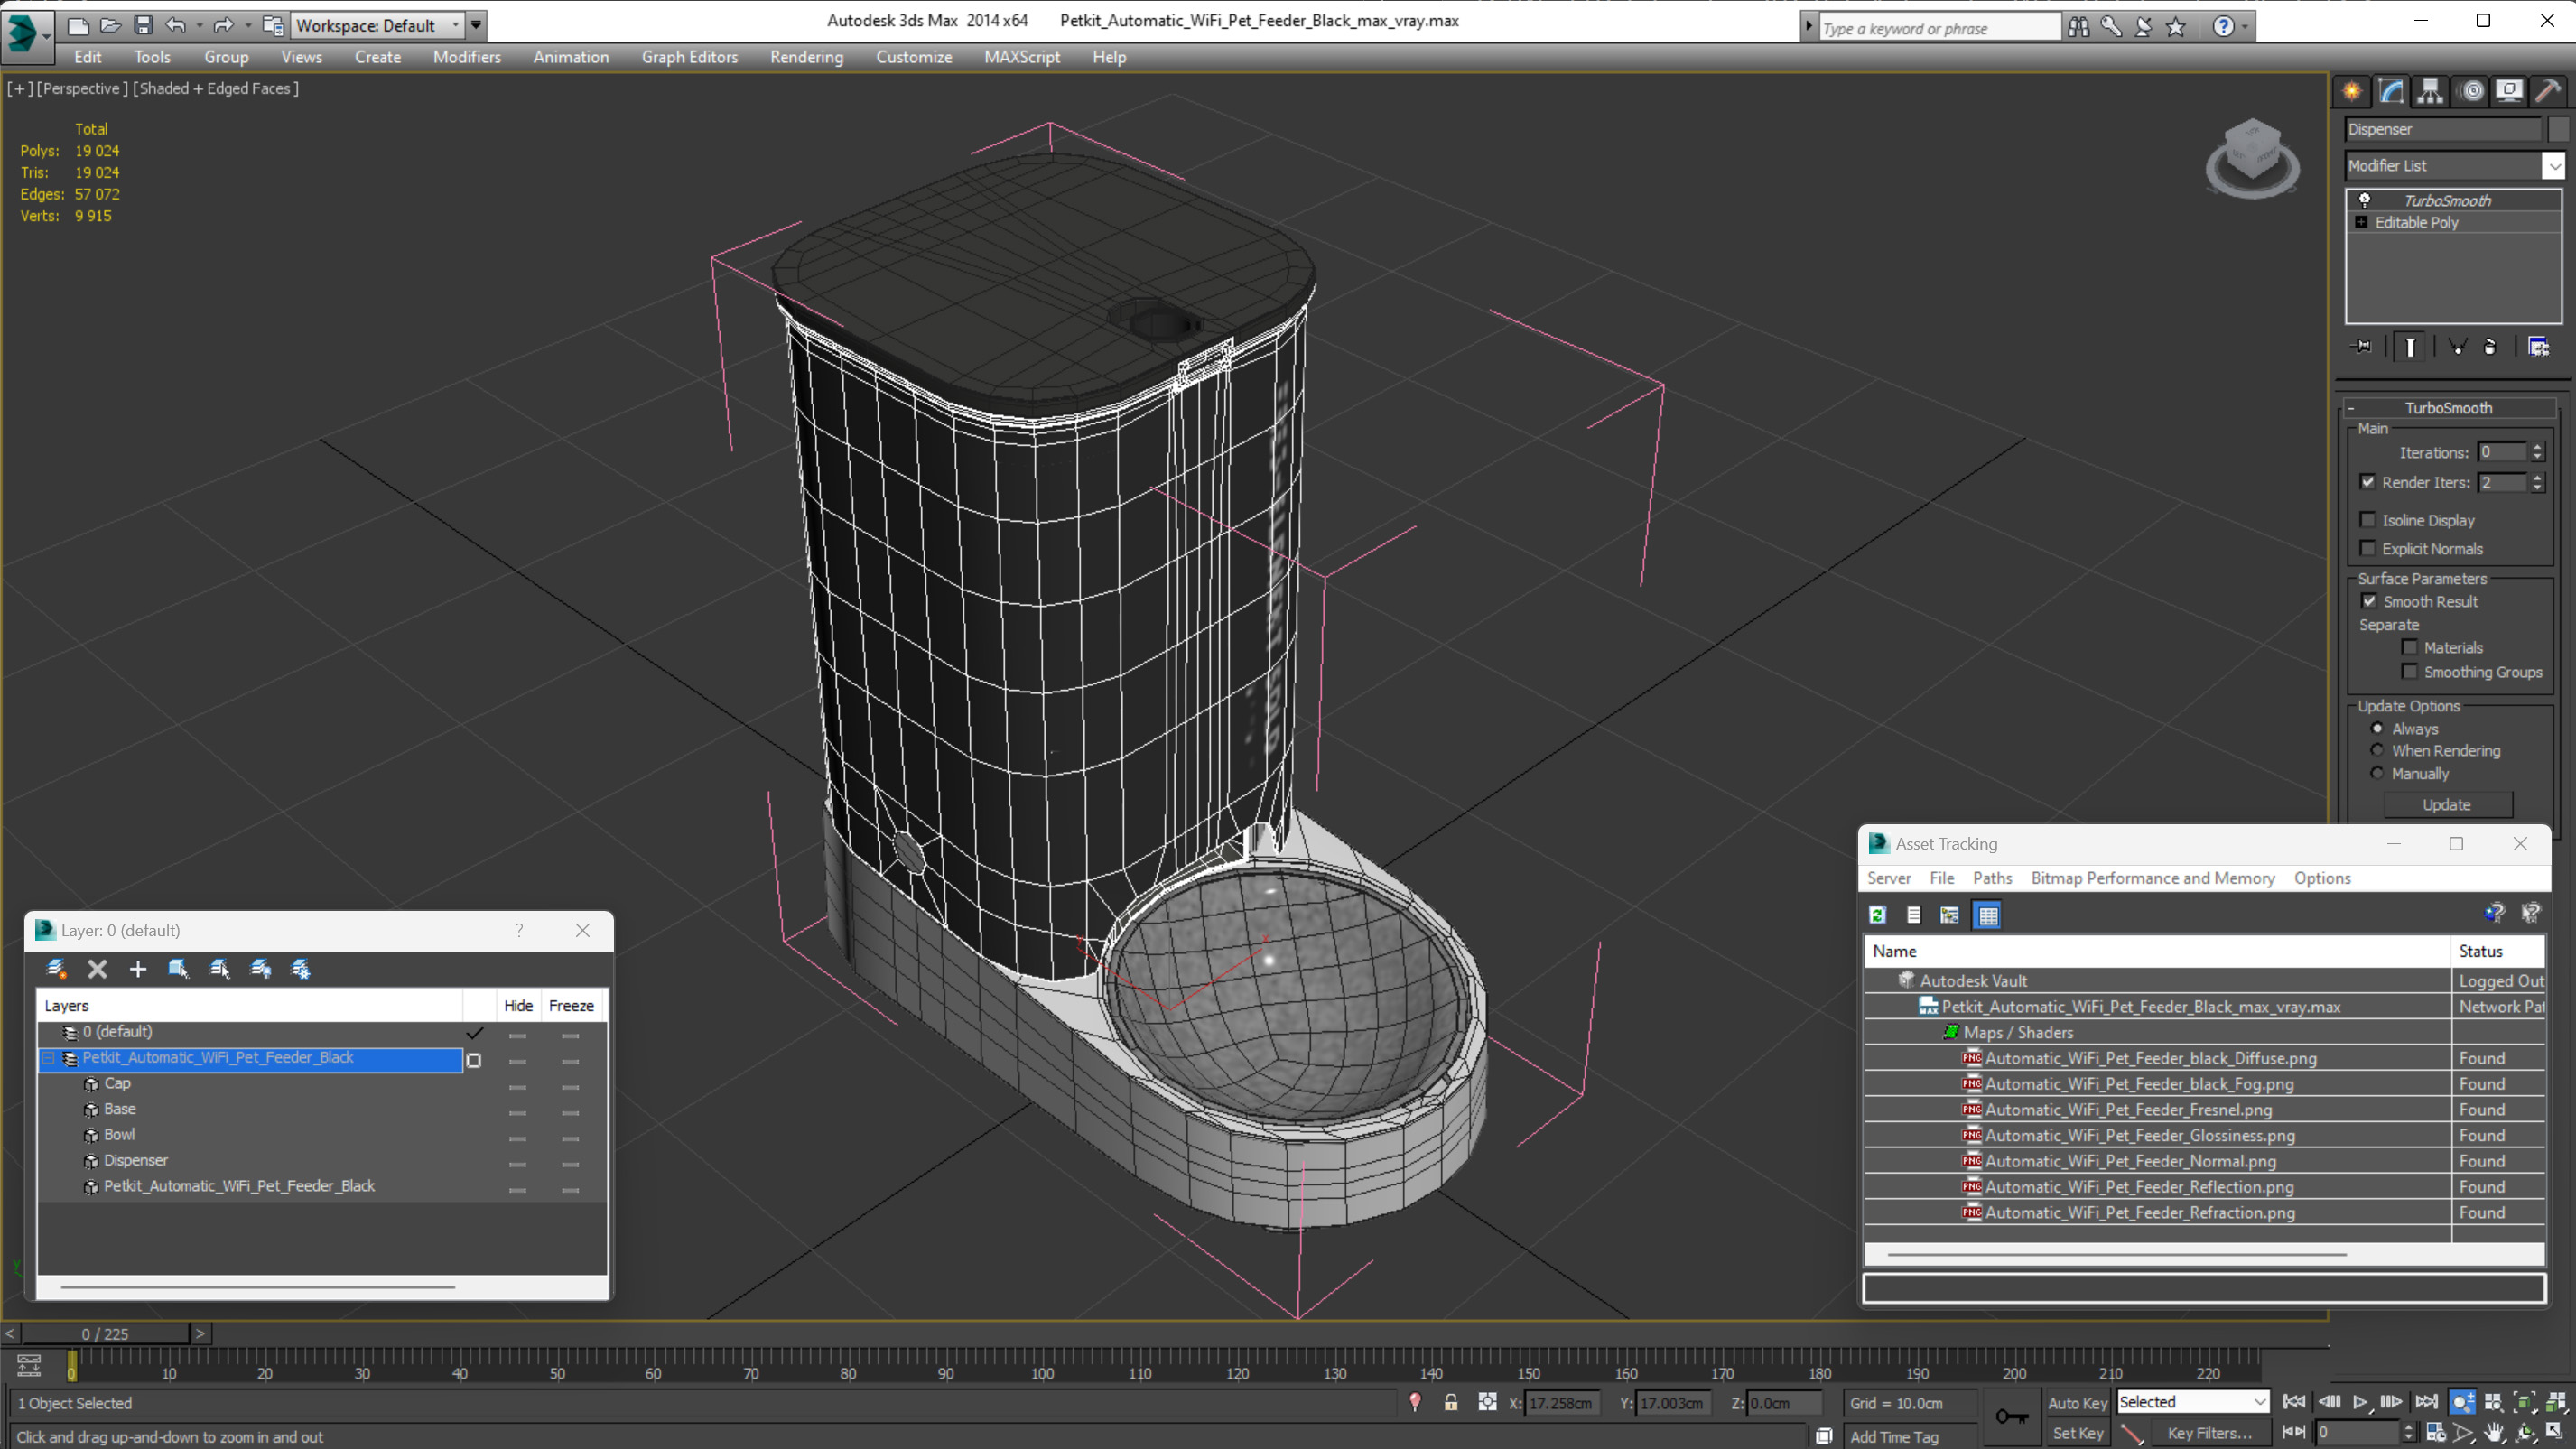
Task: Select the When Rendering radio option
Action: click(2377, 750)
